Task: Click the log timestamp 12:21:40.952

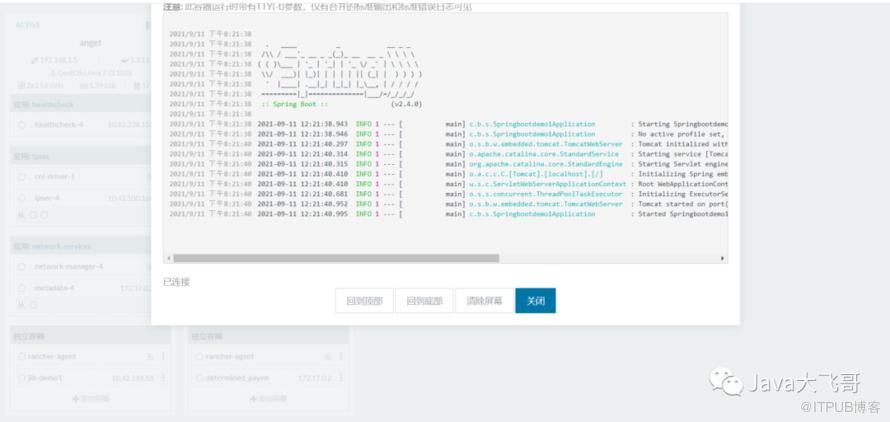Action: pyautogui.click(x=325, y=204)
